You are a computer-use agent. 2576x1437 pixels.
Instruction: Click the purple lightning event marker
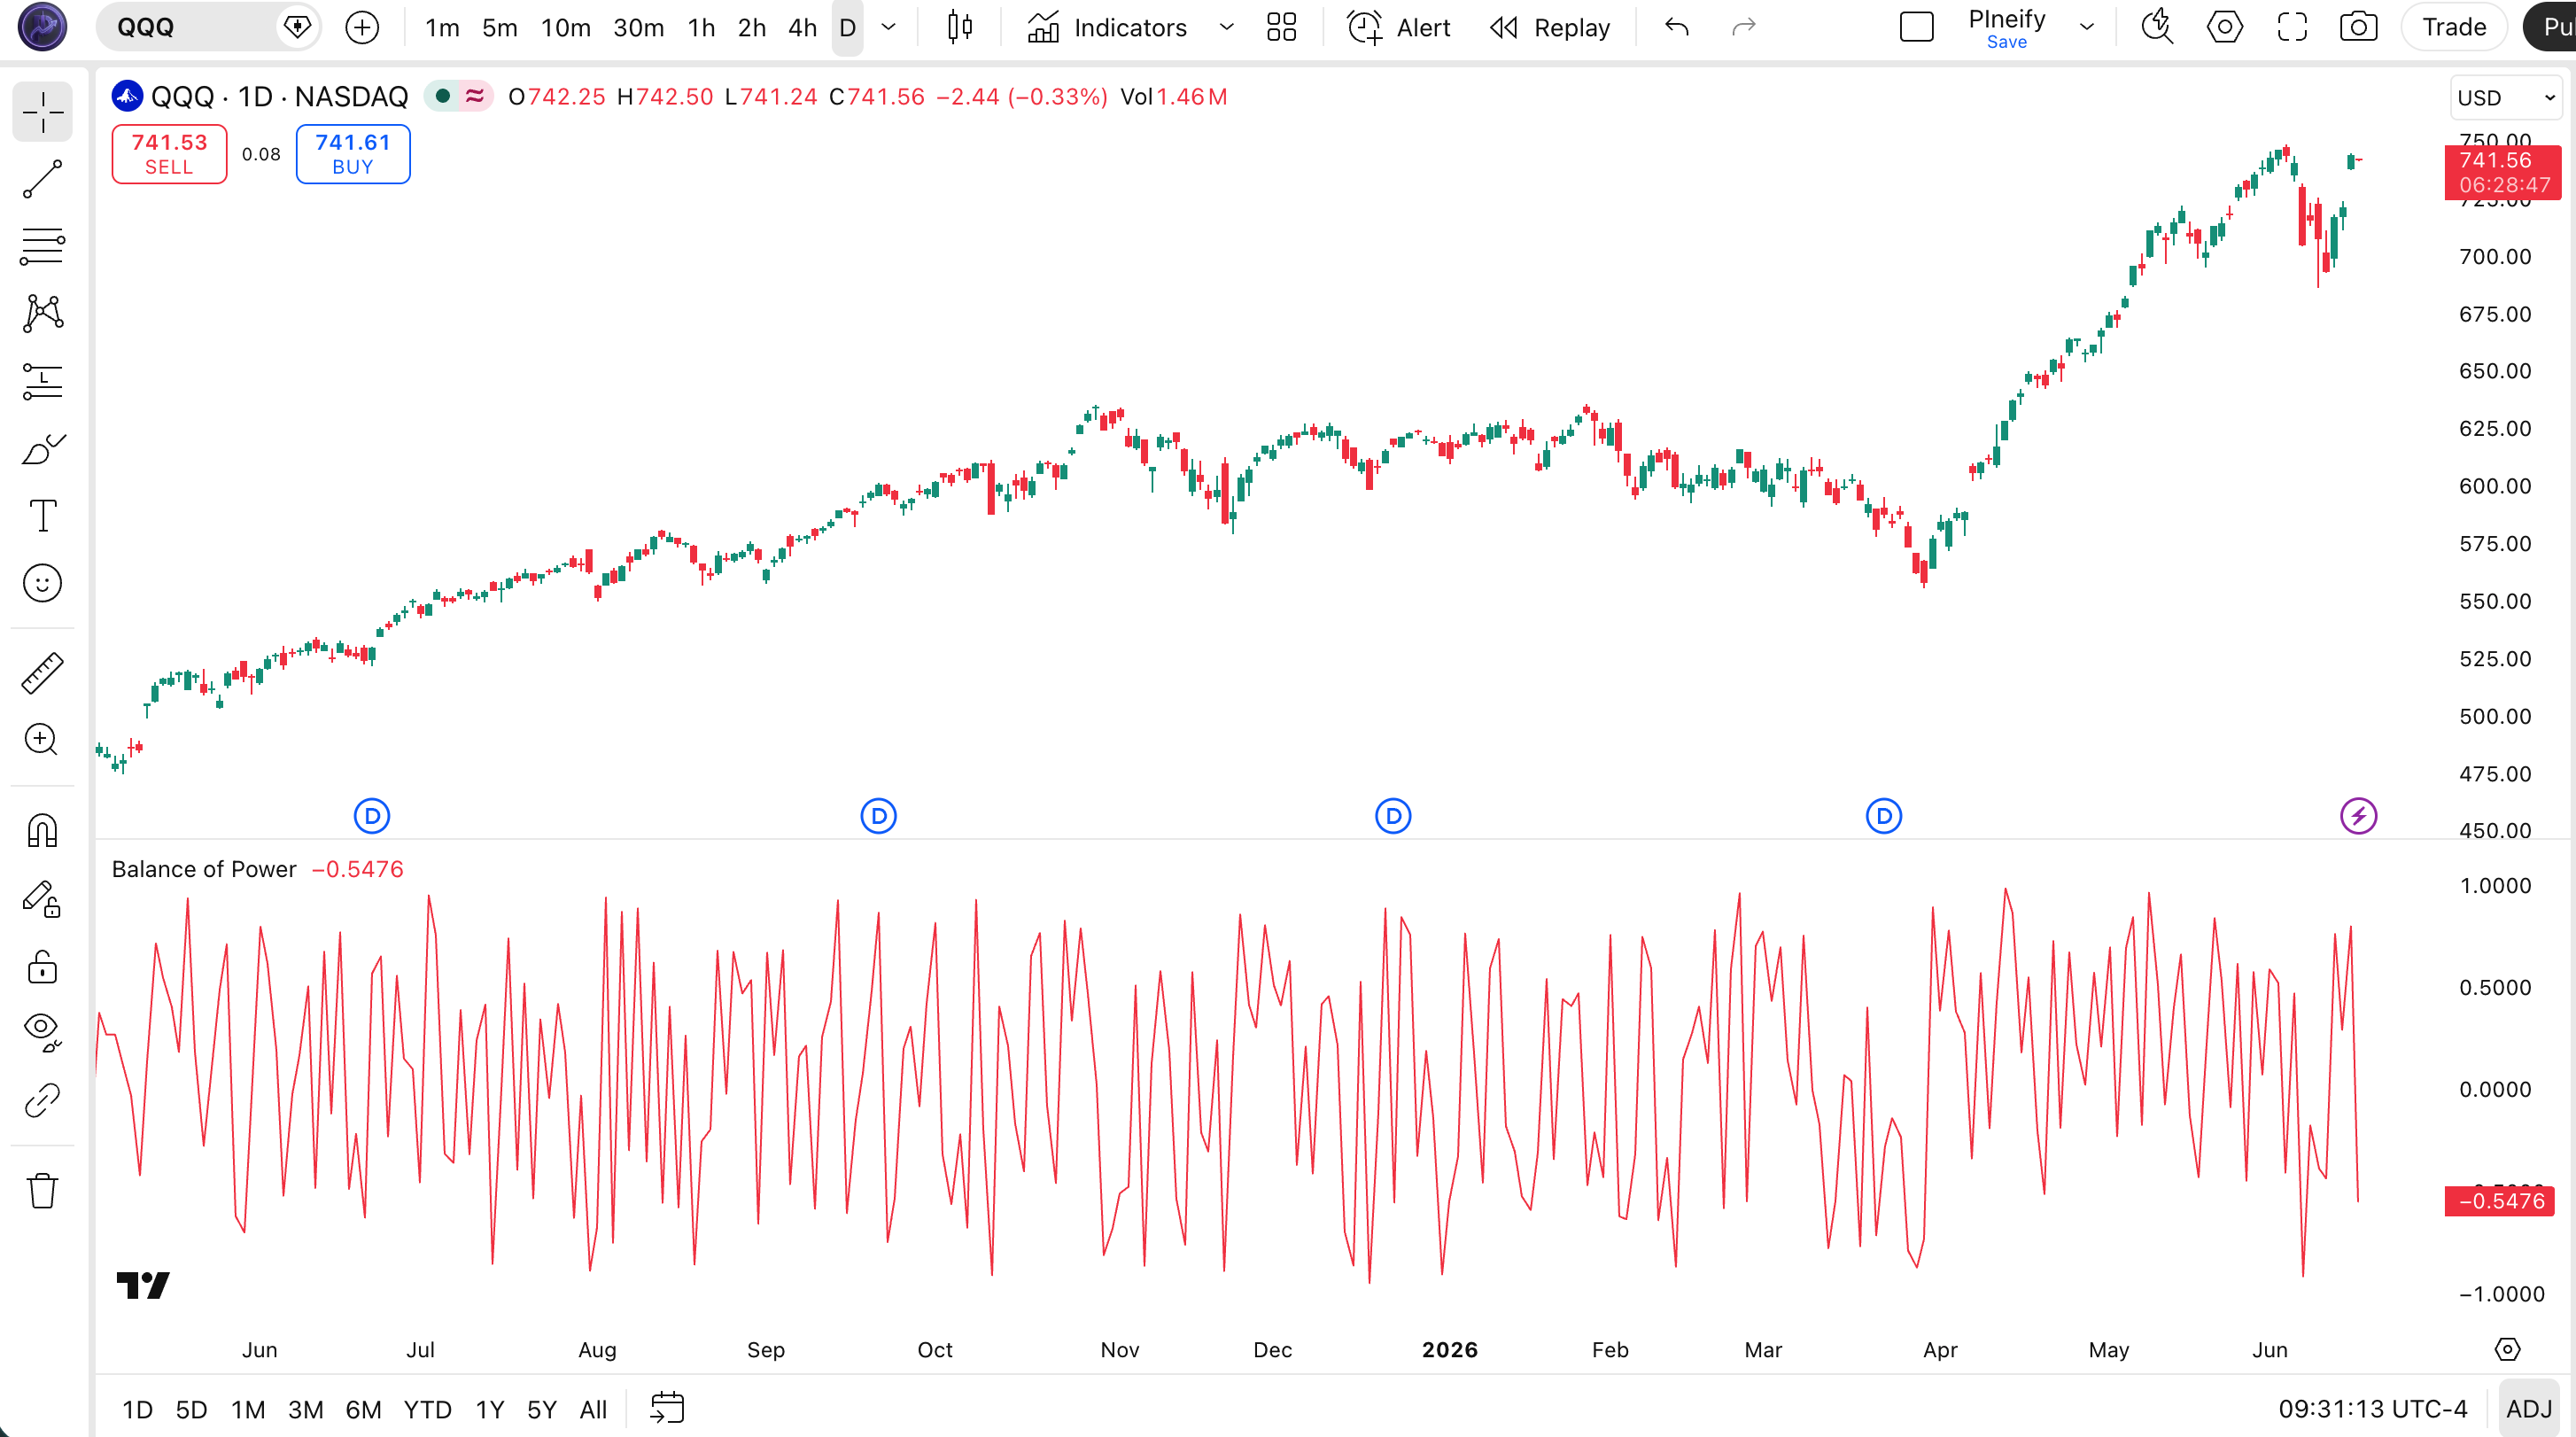pyautogui.click(x=2358, y=816)
